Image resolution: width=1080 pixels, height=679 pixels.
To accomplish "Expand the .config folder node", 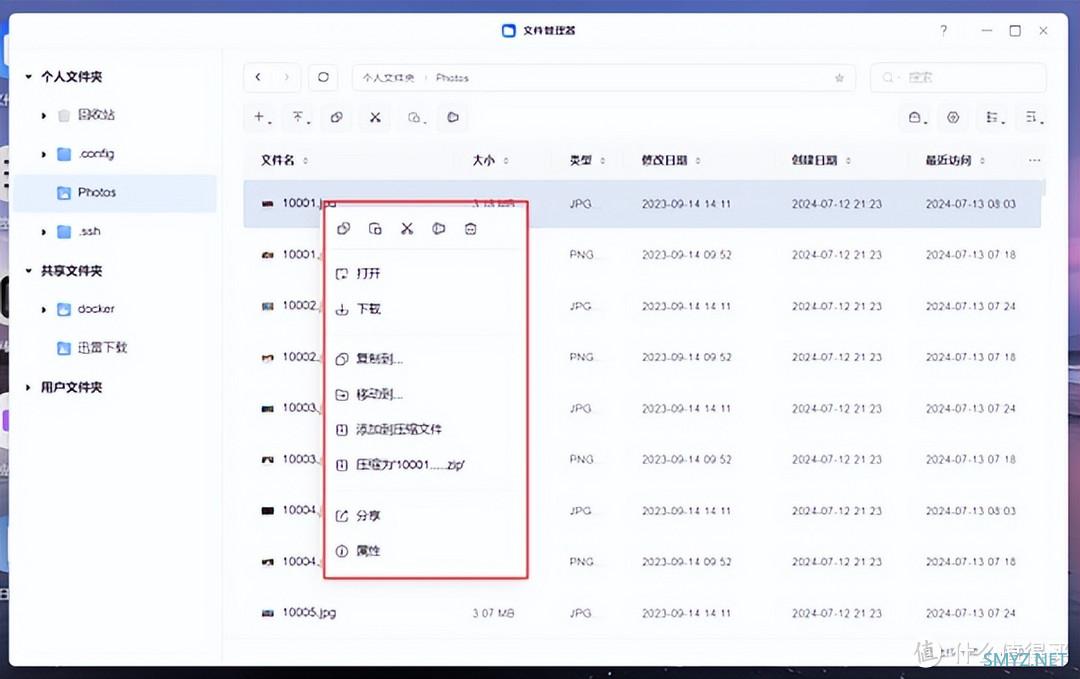I will coord(43,154).
